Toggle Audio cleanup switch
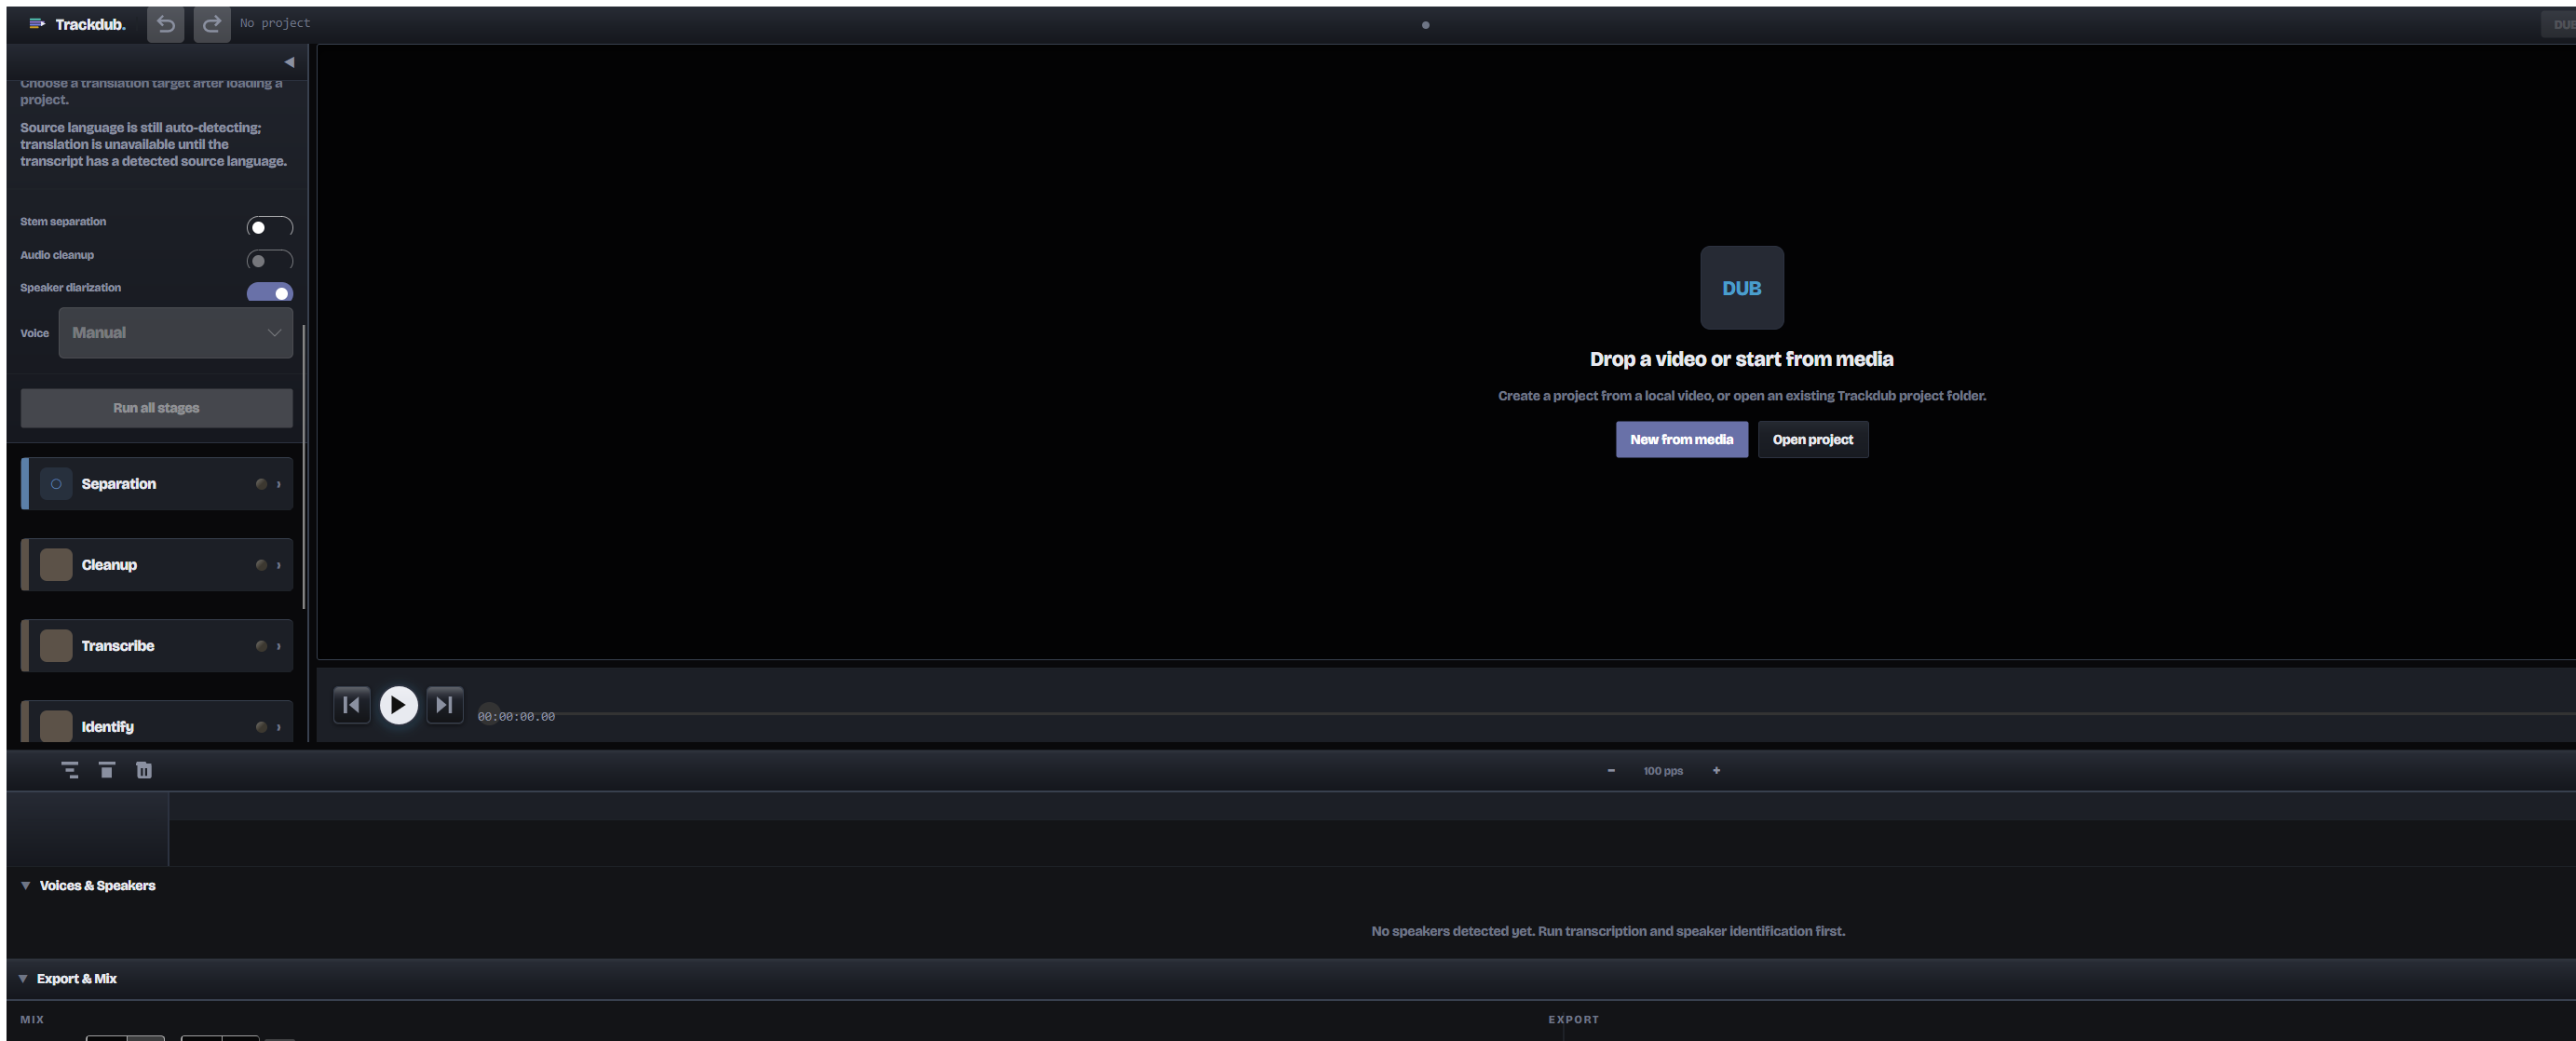Screen dimensions: 2576x1041 [270, 260]
